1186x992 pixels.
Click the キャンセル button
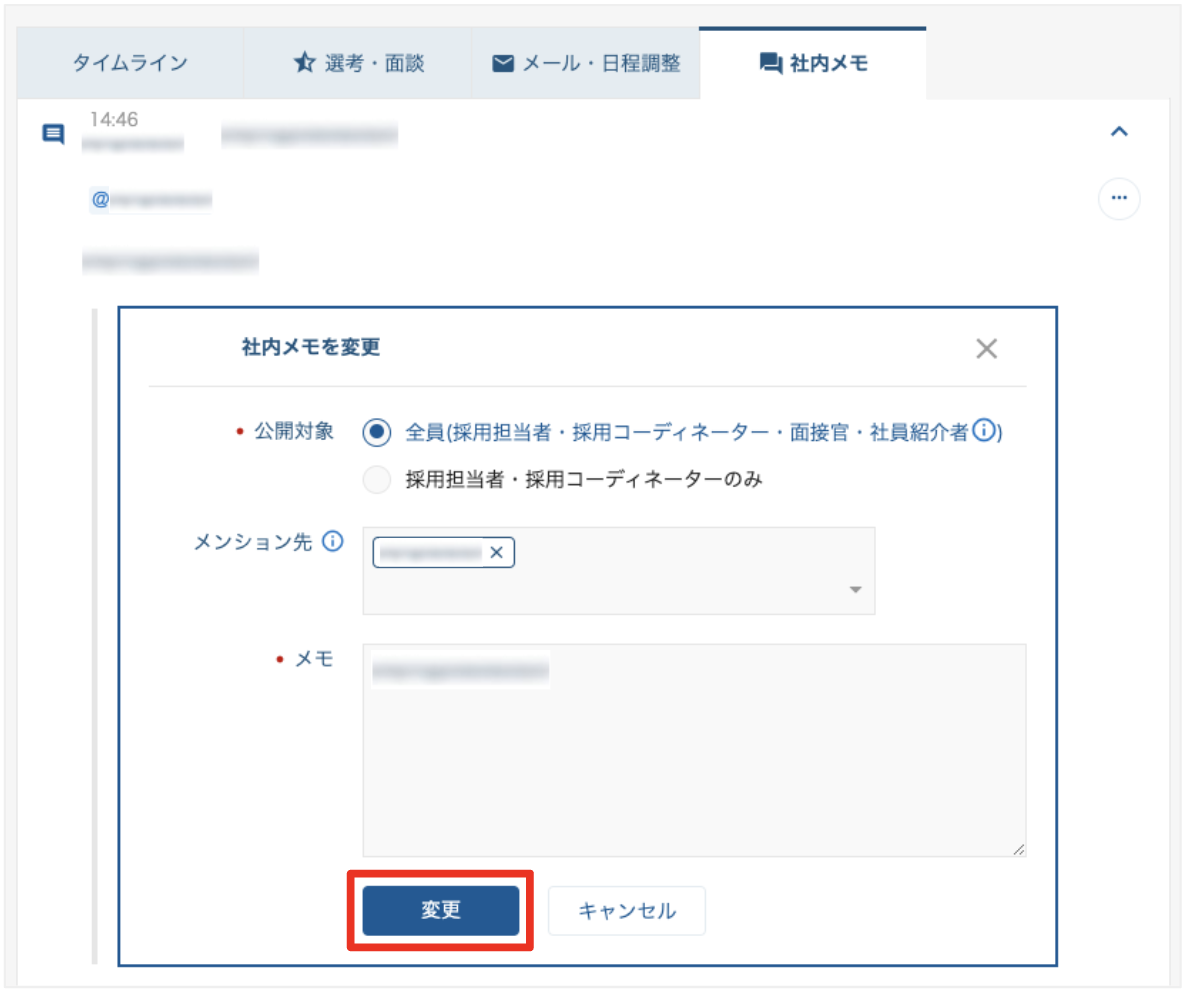(627, 910)
